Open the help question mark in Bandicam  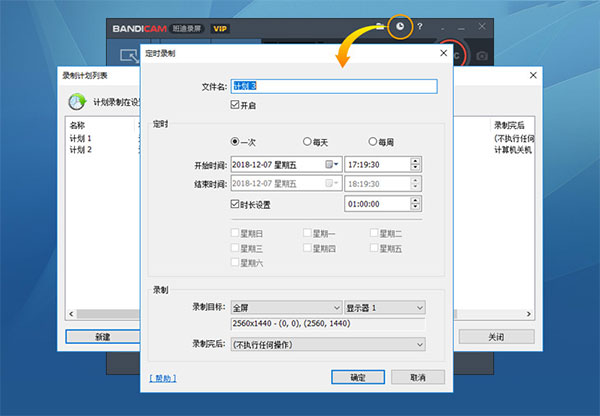(420, 26)
